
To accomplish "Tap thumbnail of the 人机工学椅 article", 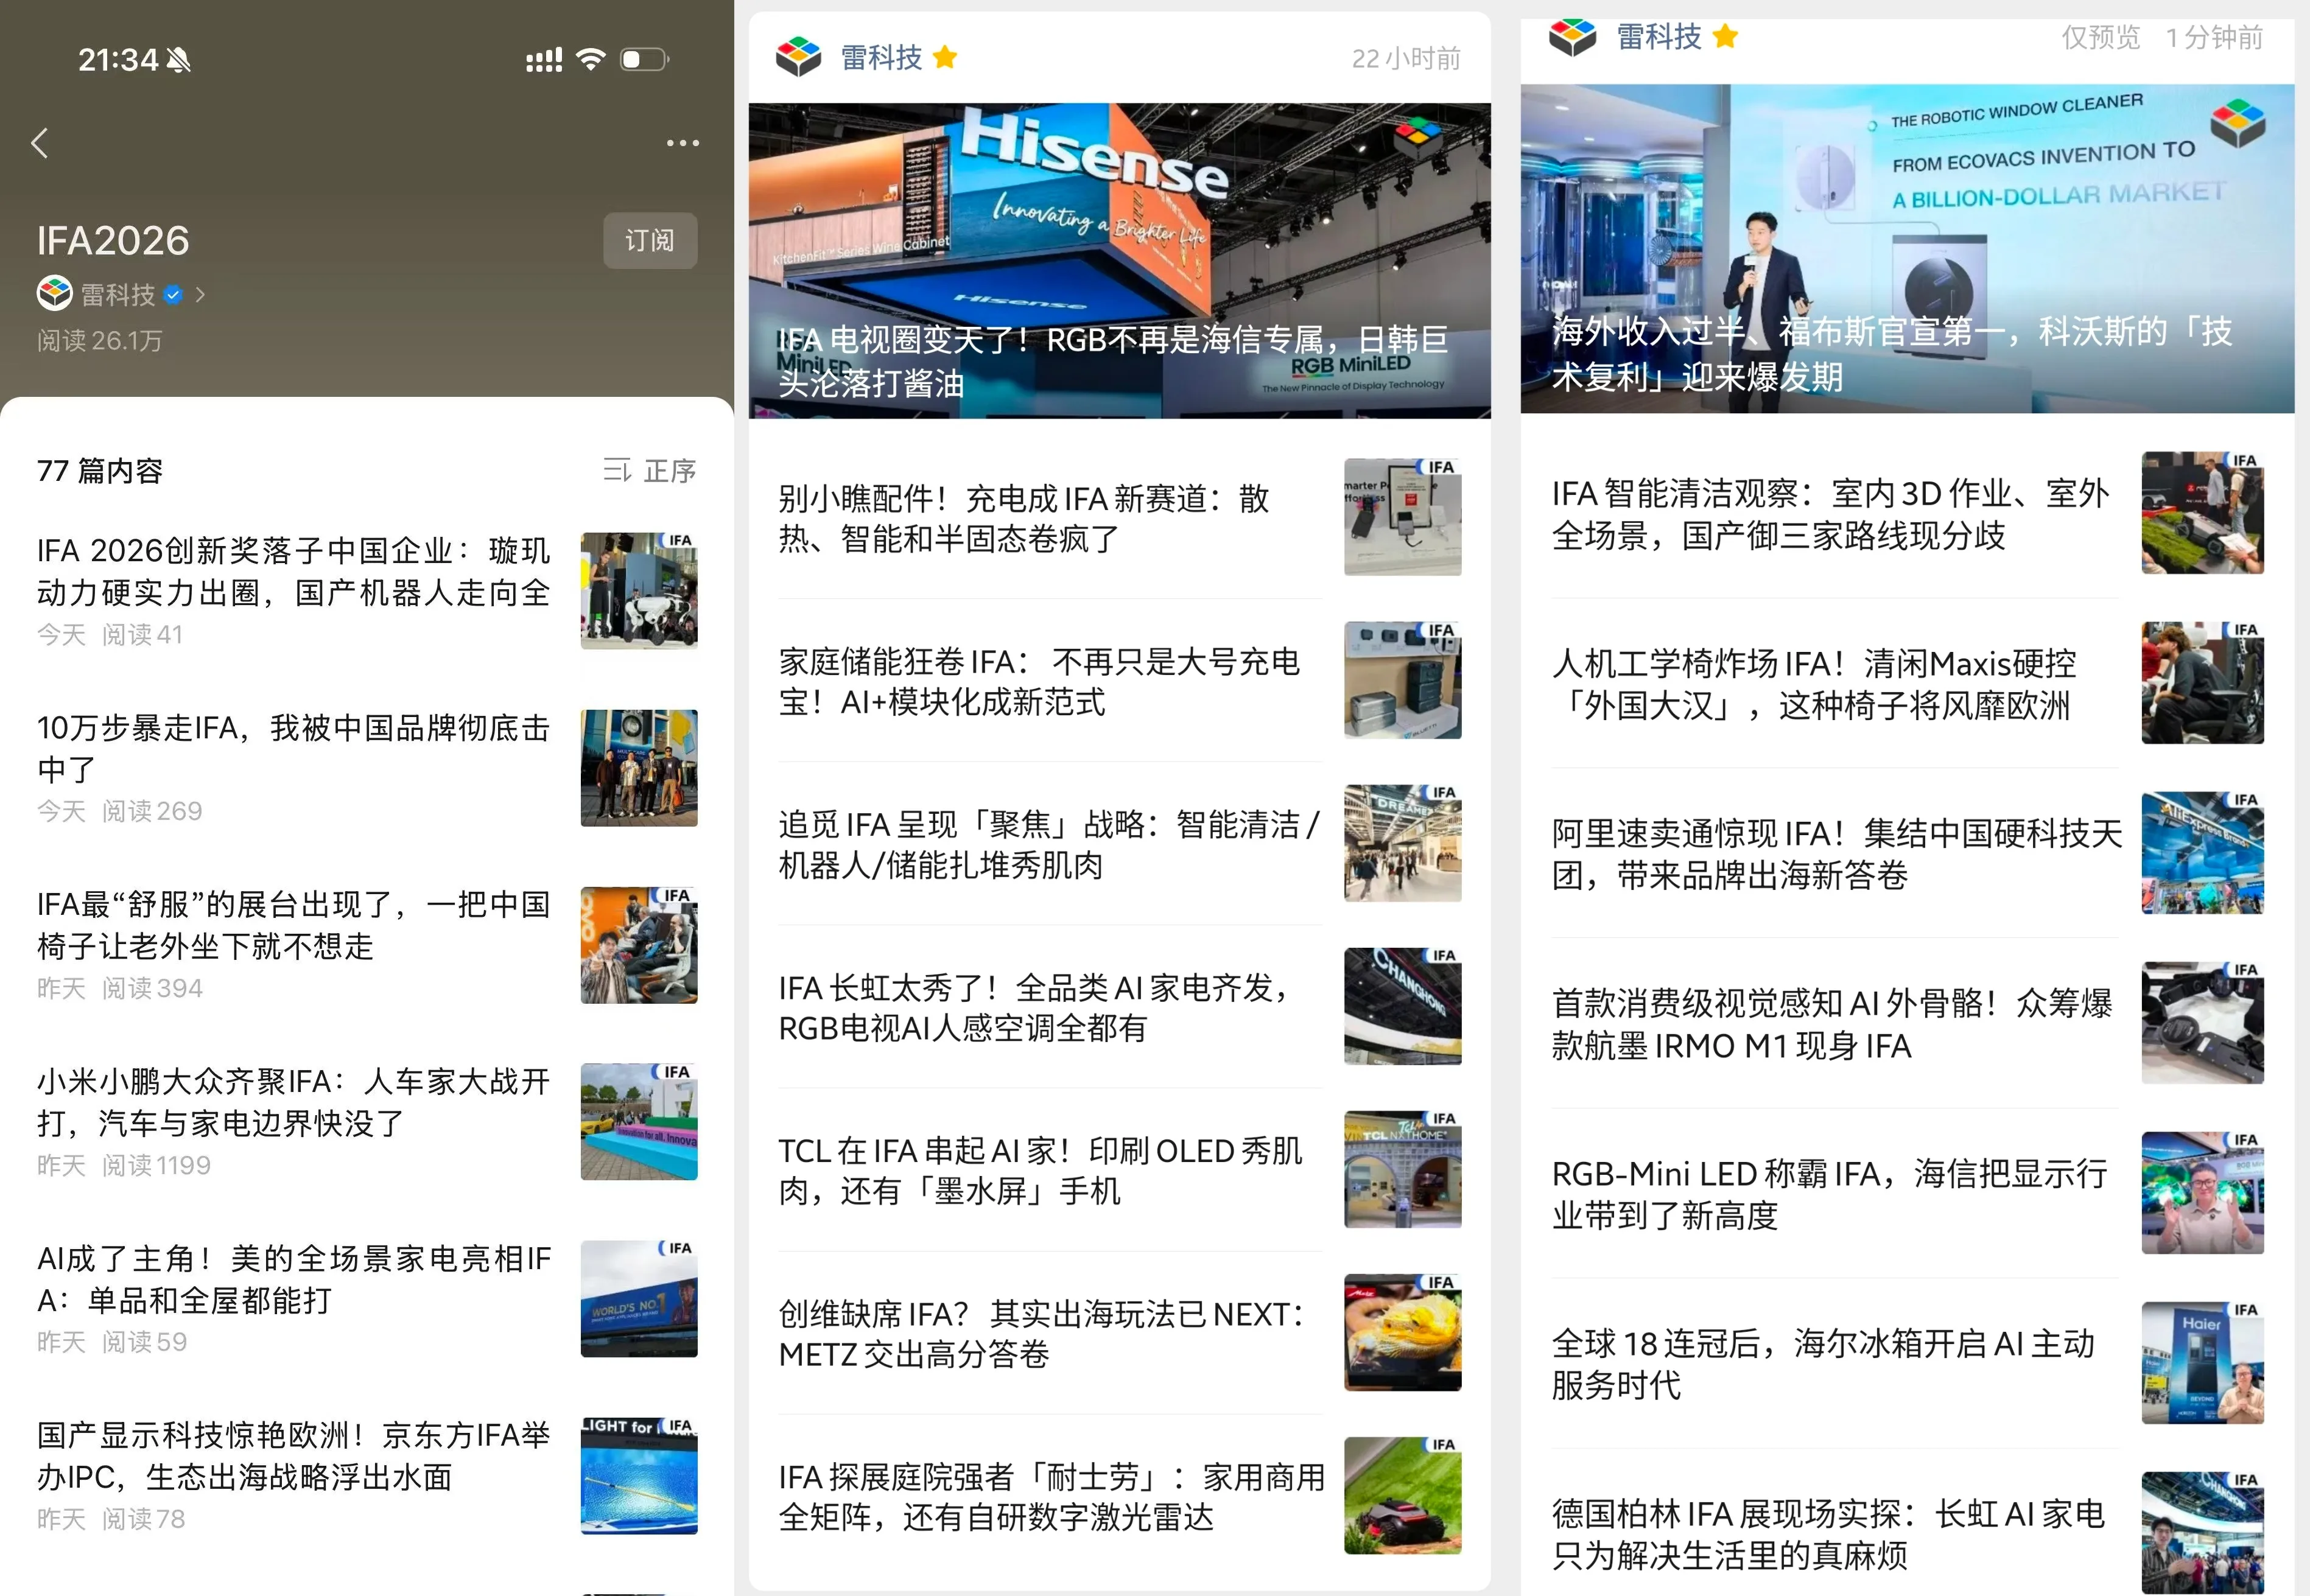I will 2203,683.
